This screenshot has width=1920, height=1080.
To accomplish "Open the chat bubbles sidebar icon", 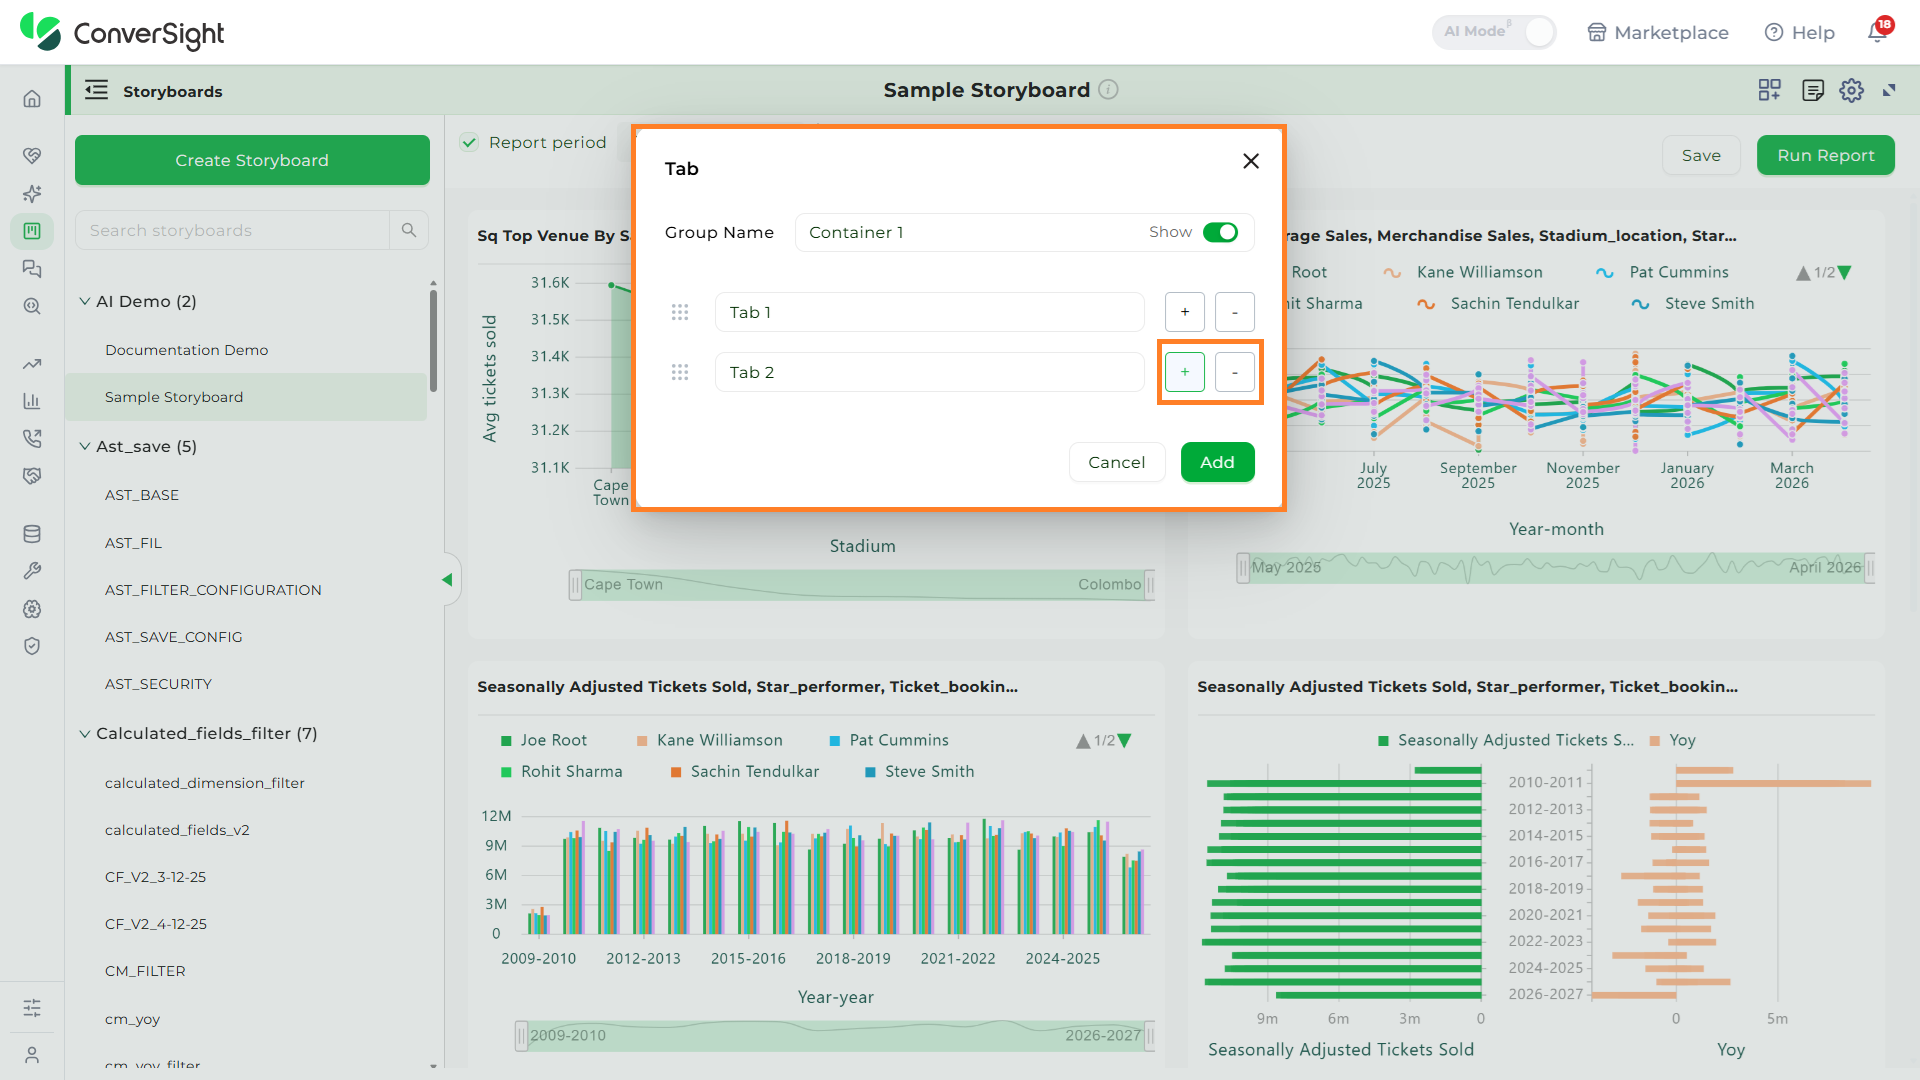I will pyautogui.click(x=32, y=269).
